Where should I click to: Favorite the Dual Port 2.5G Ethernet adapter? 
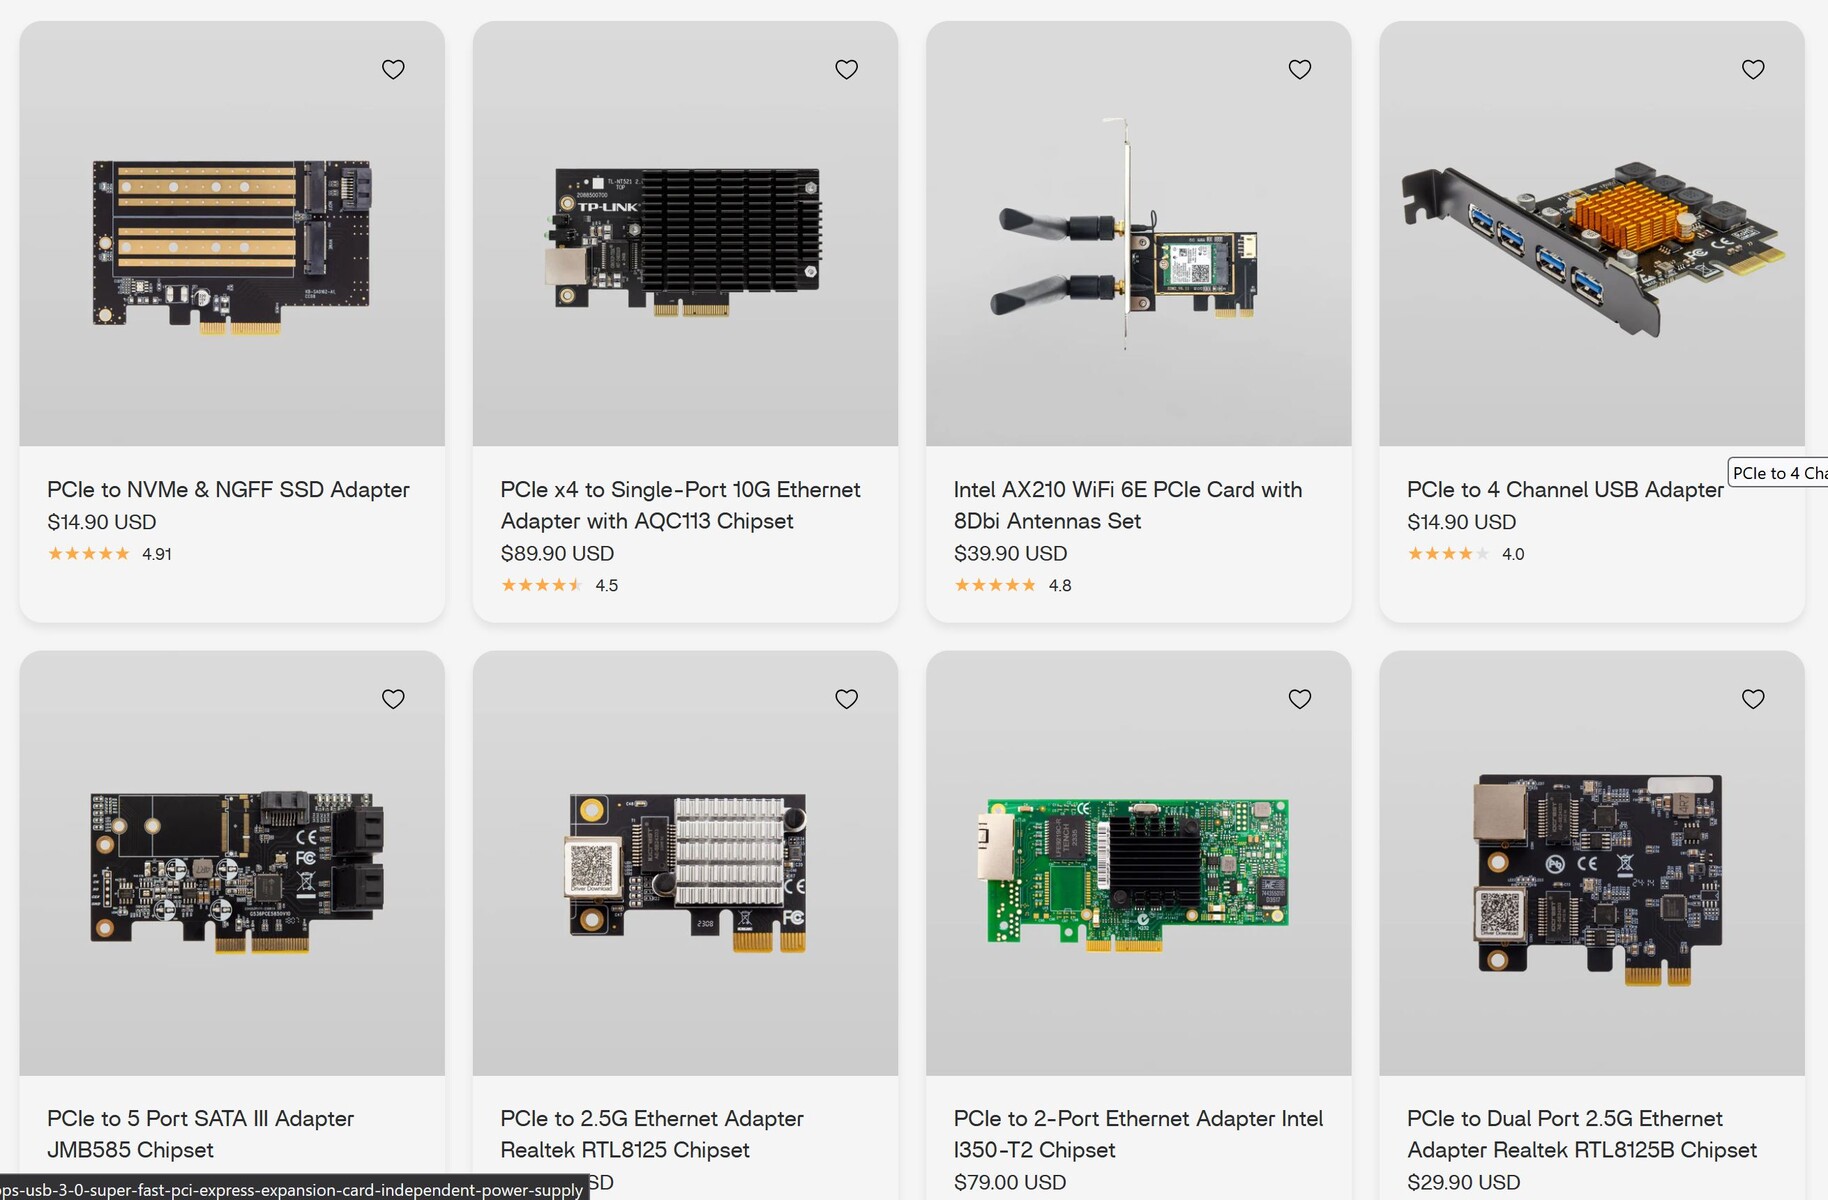coord(1752,699)
